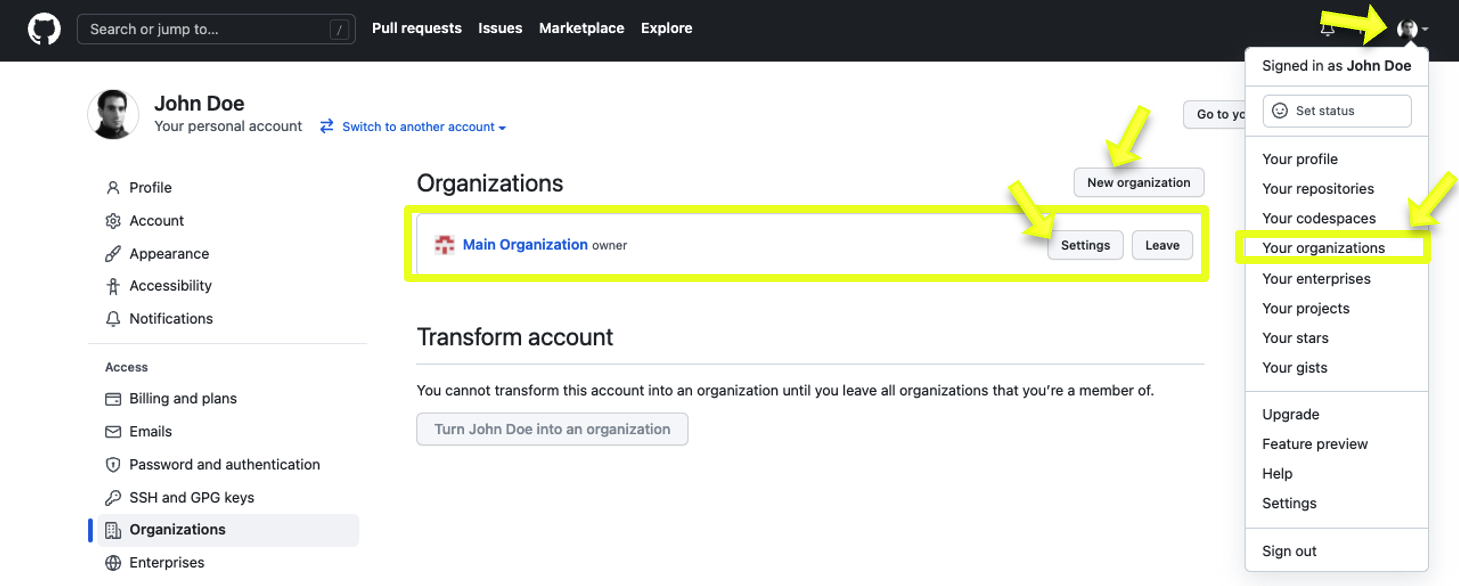The height and width of the screenshot is (586, 1459).
Task: Open the notifications bell in the header
Action: click(1327, 30)
